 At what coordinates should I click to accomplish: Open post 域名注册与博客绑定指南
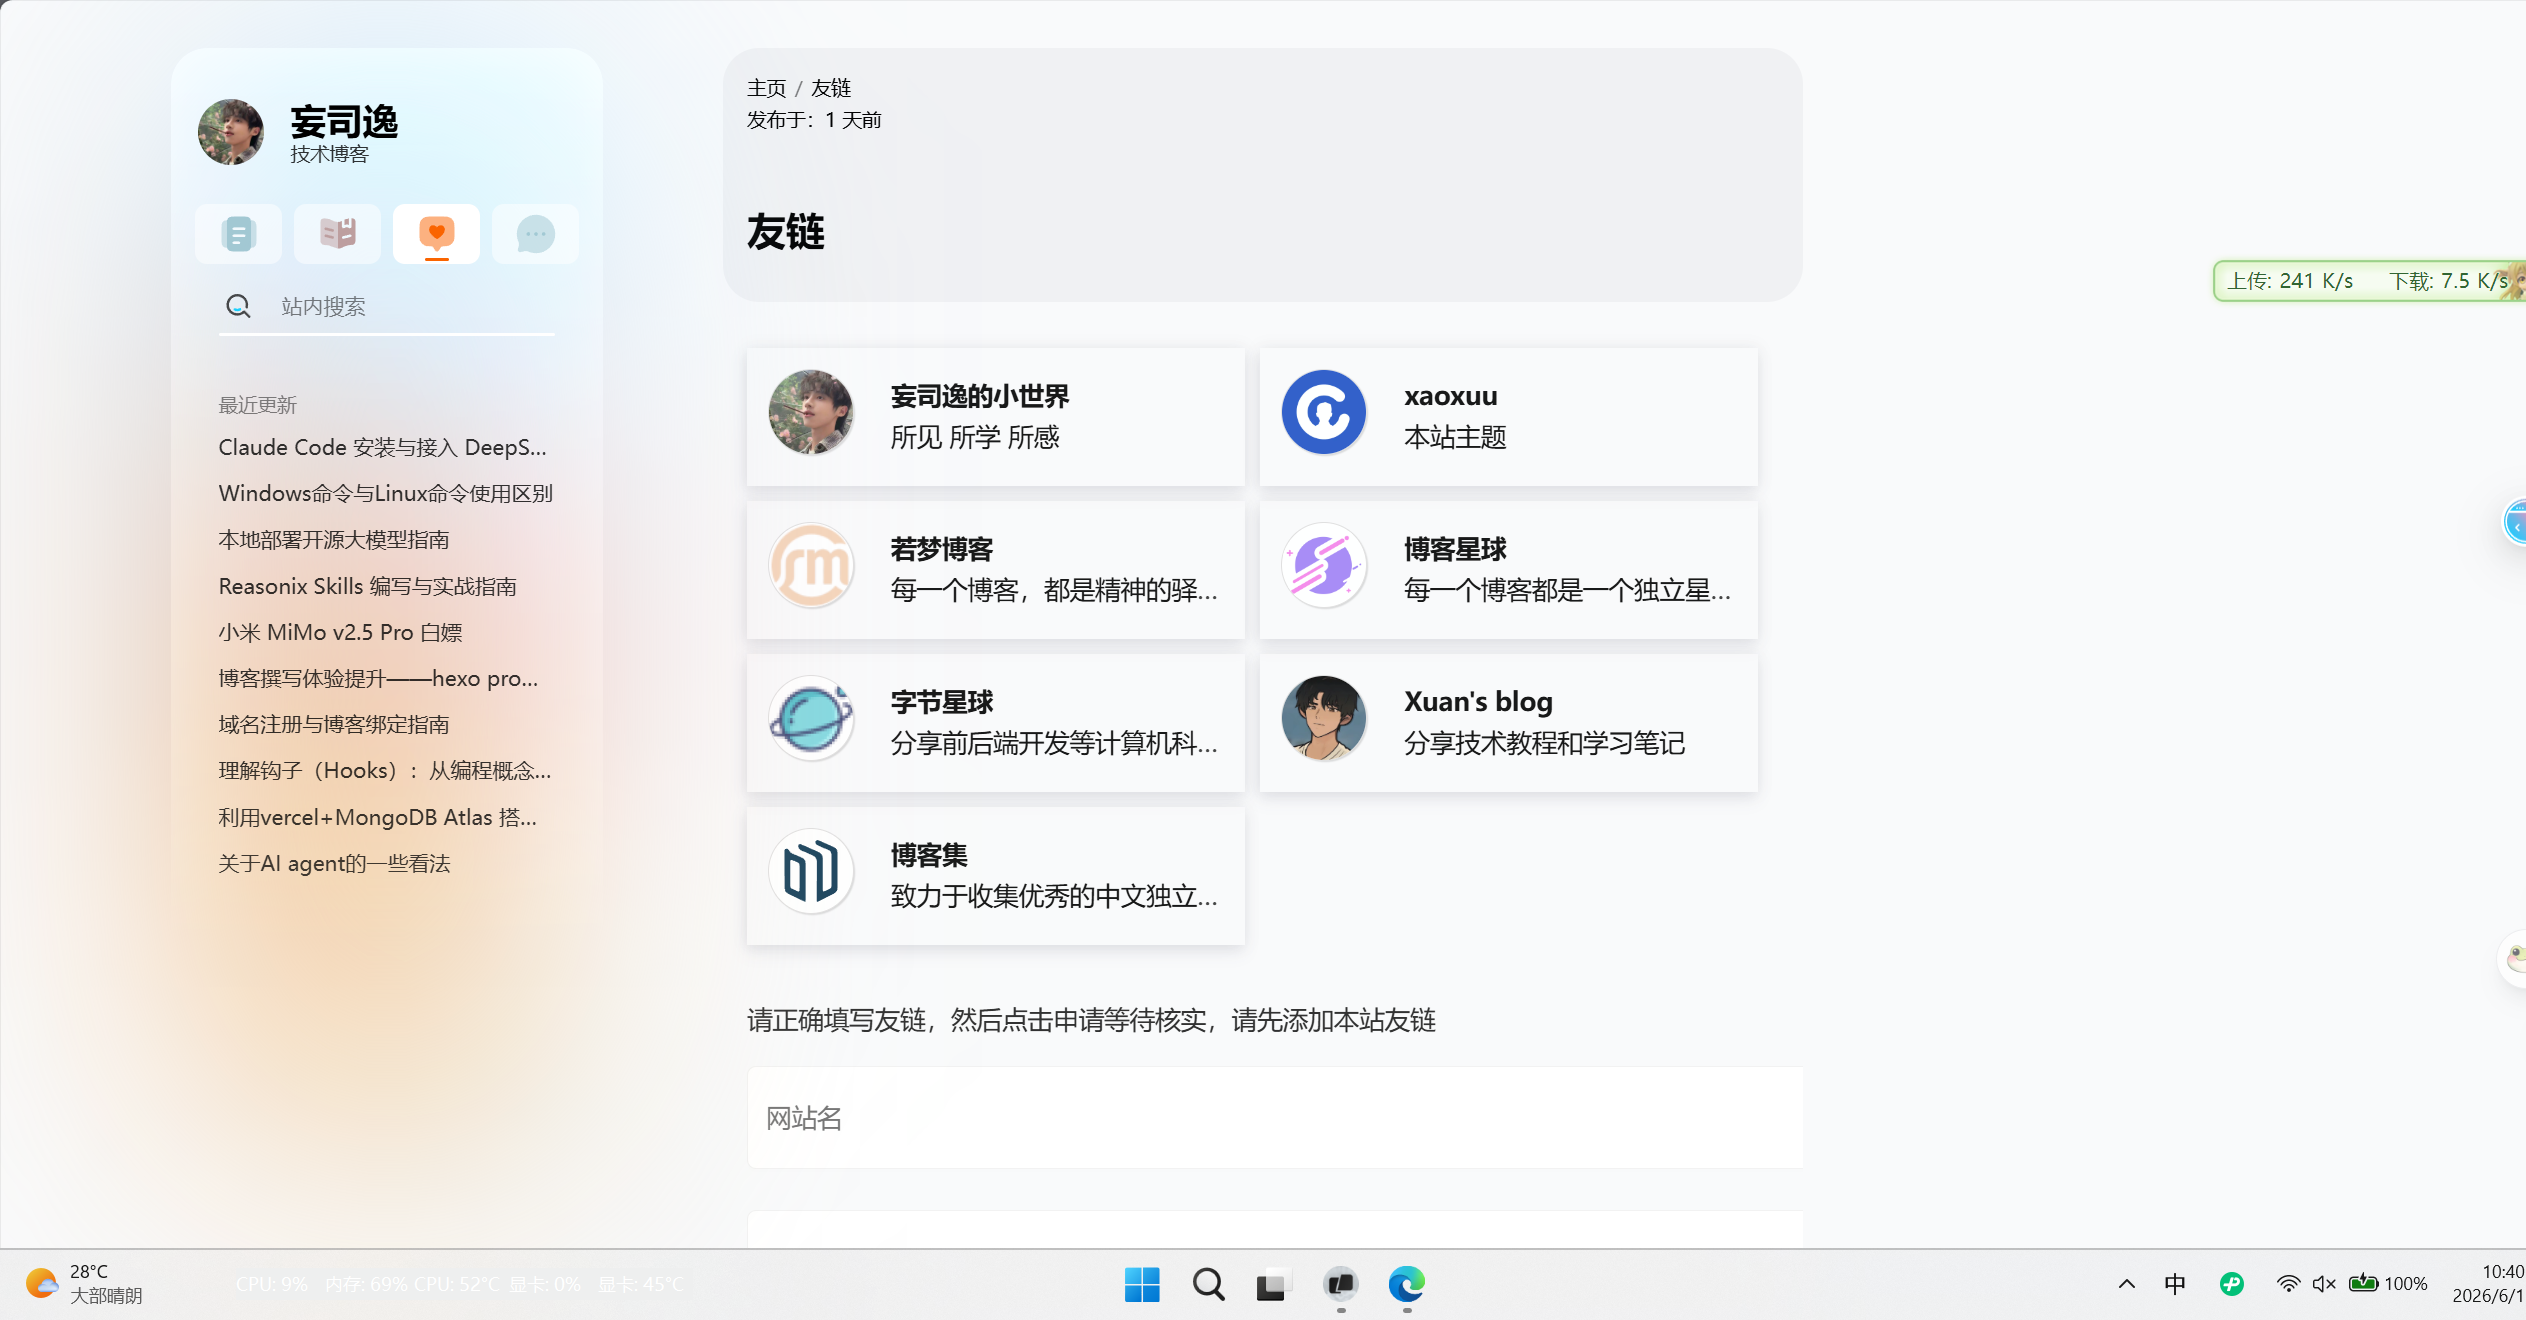(334, 724)
